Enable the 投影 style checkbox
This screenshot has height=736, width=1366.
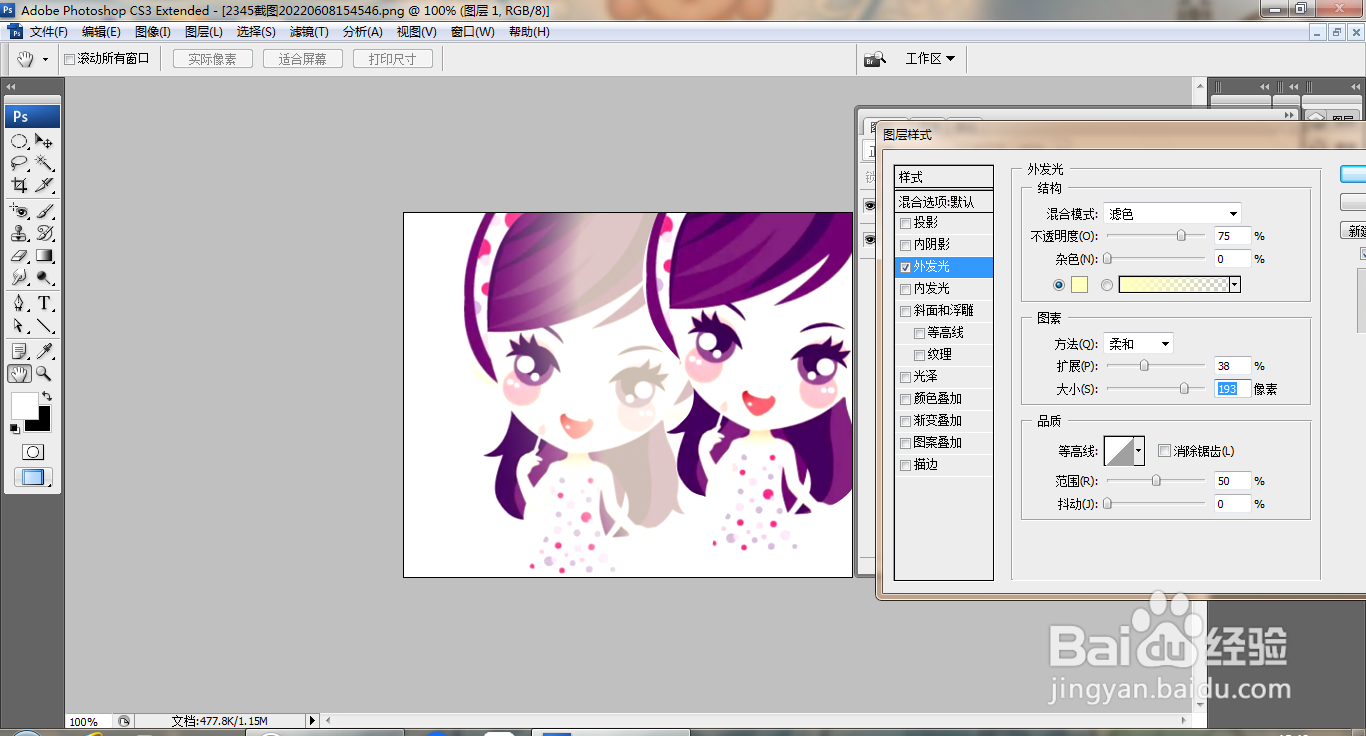(x=905, y=223)
